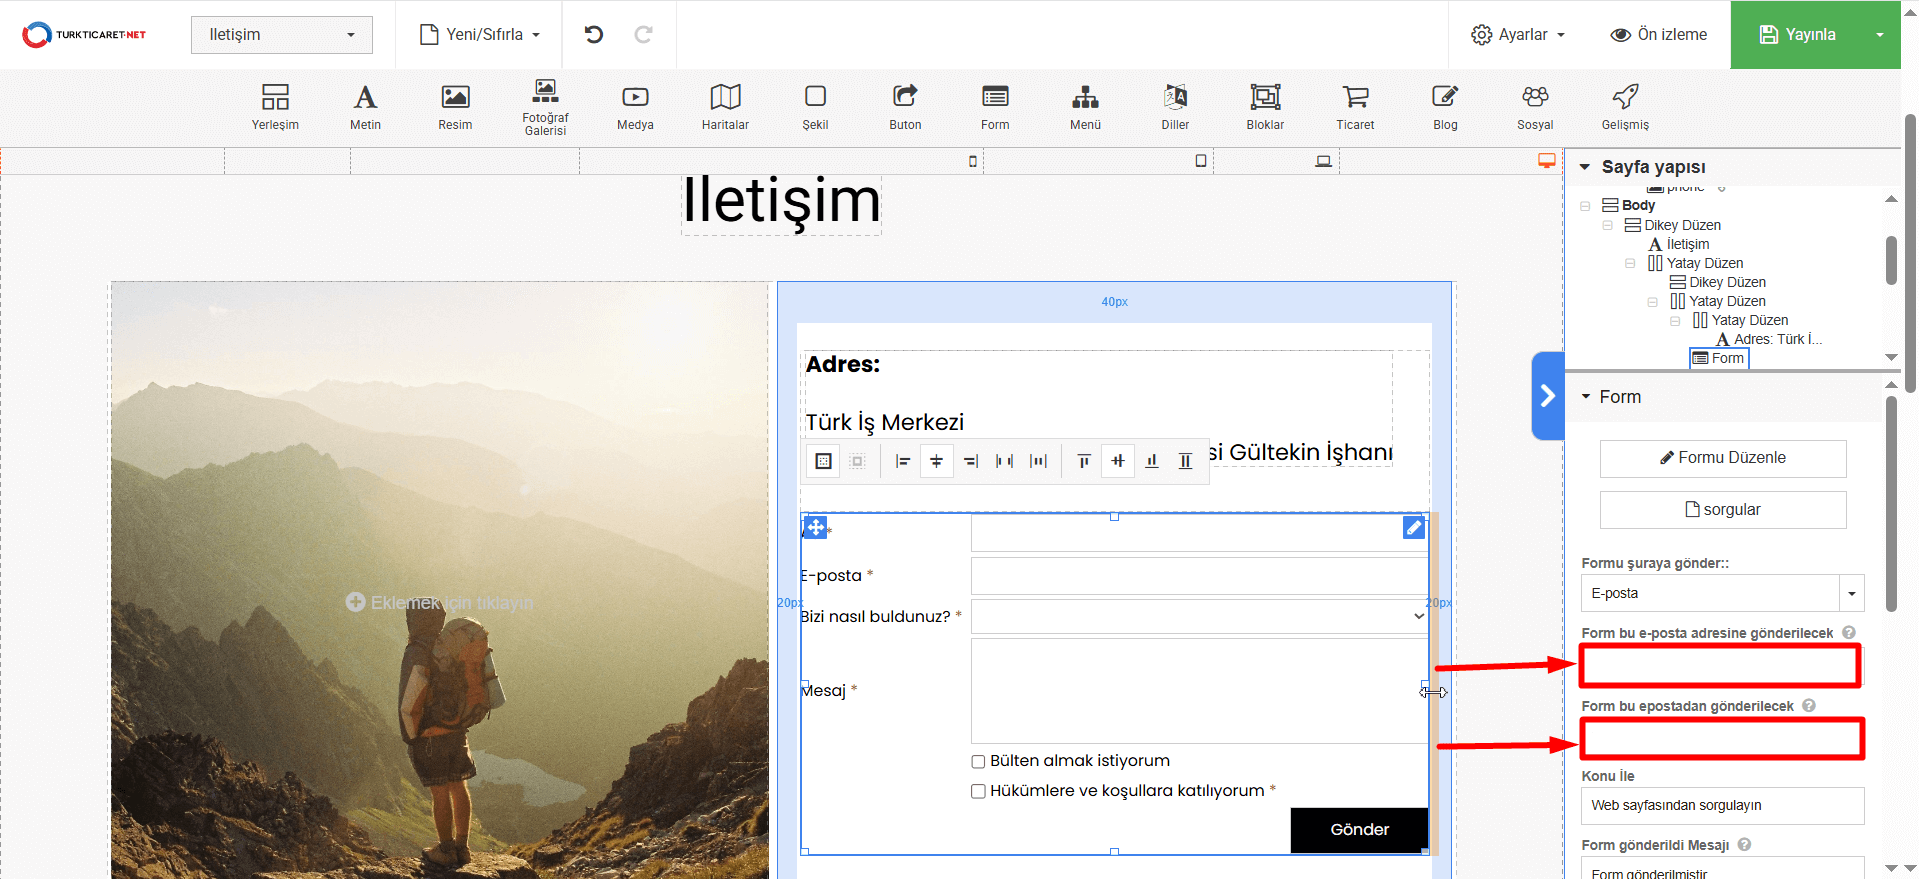Click the form's move handle icon
The width and height of the screenshot is (1919, 879).
click(x=815, y=527)
